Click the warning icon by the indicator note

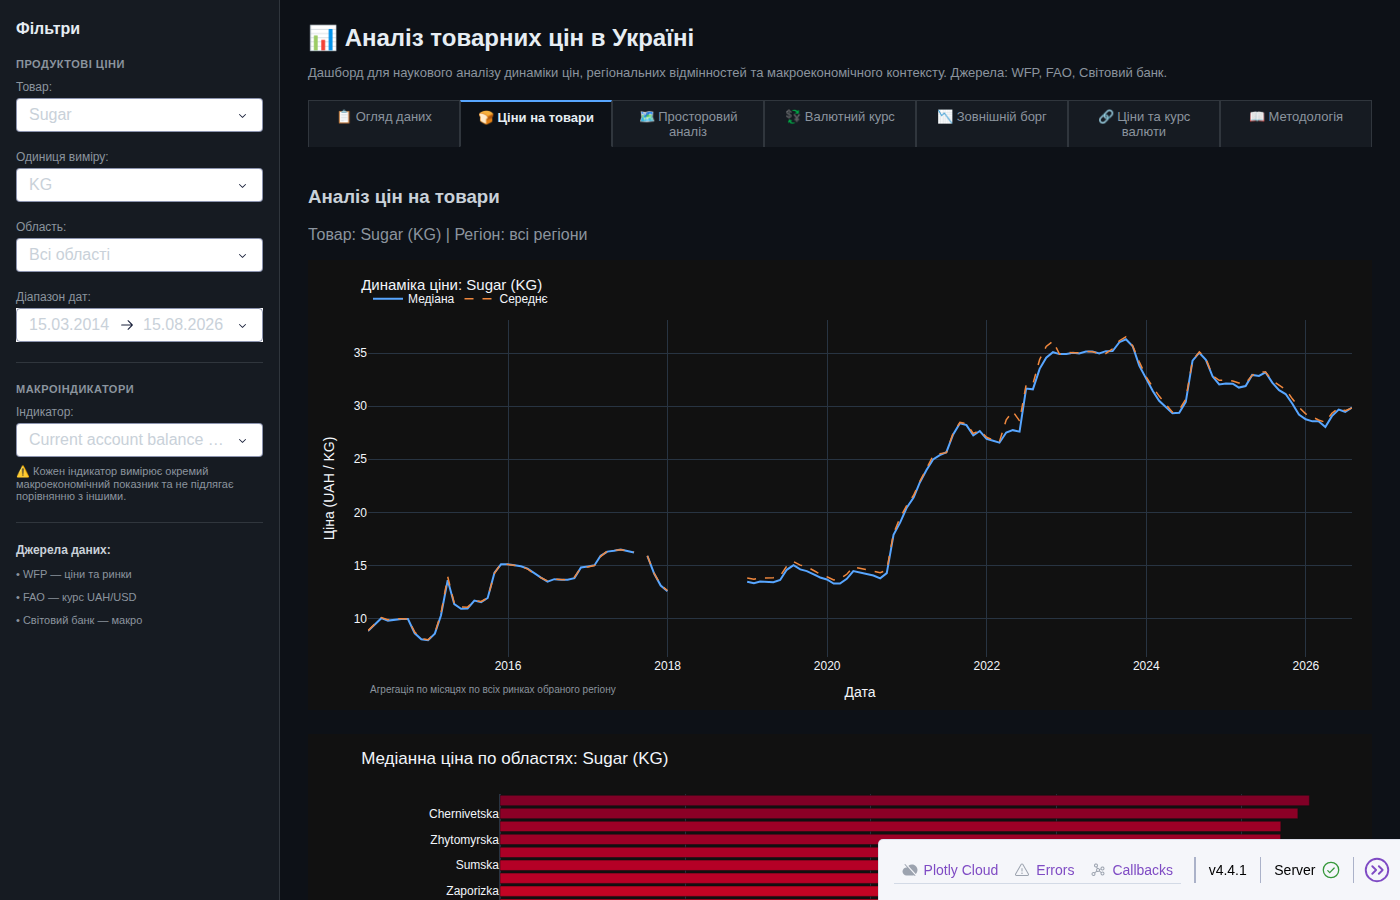click(x=23, y=472)
